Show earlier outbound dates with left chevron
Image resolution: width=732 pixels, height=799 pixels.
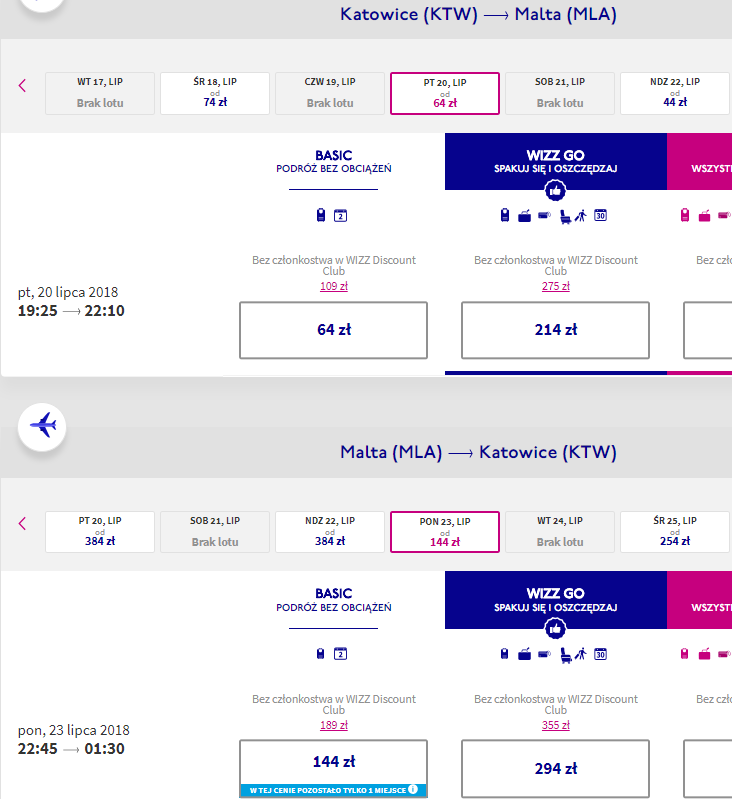22,86
